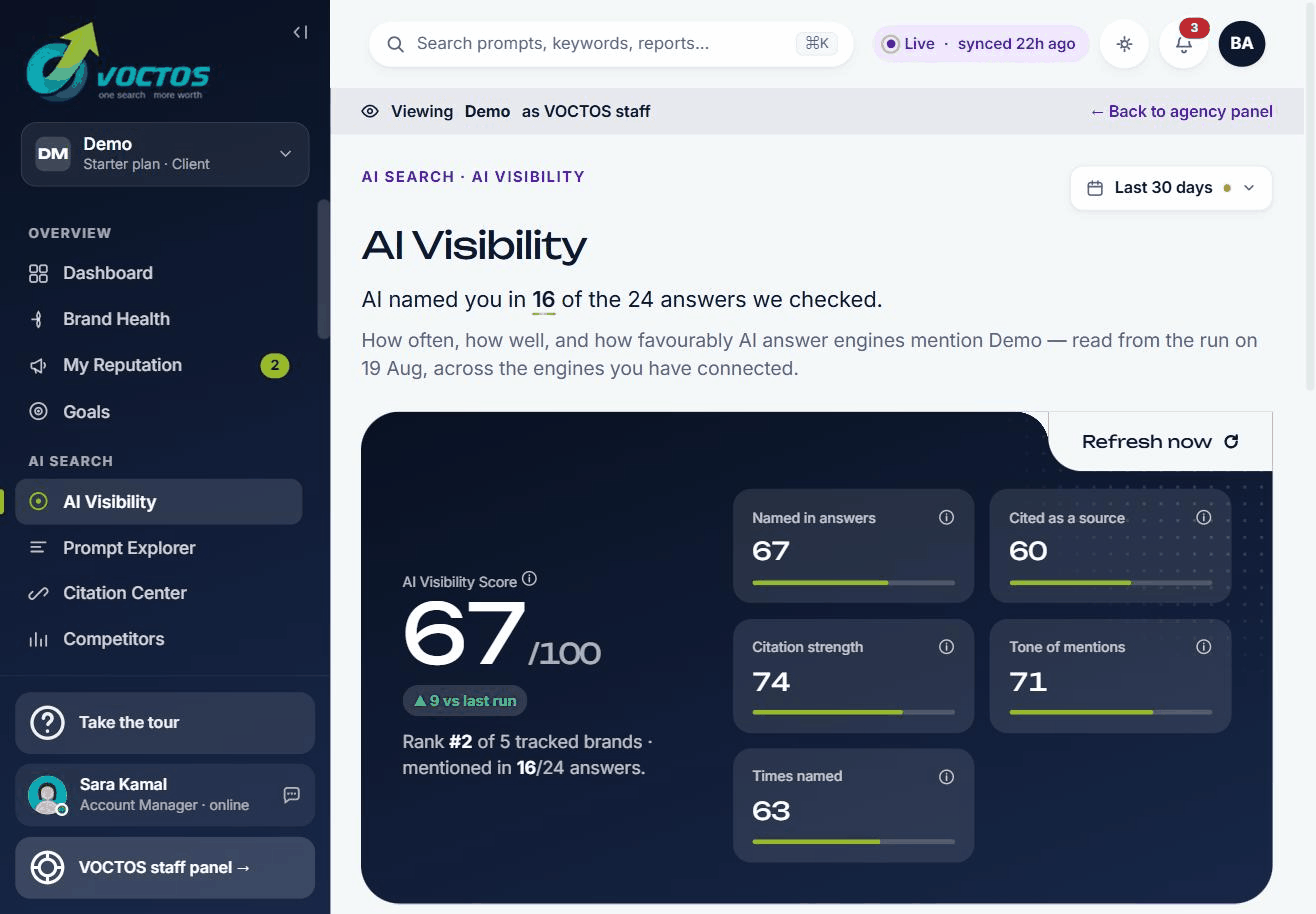Click the AI Visibility sidebar icon
The height and width of the screenshot is (914, 1316).
click(38, 501)
